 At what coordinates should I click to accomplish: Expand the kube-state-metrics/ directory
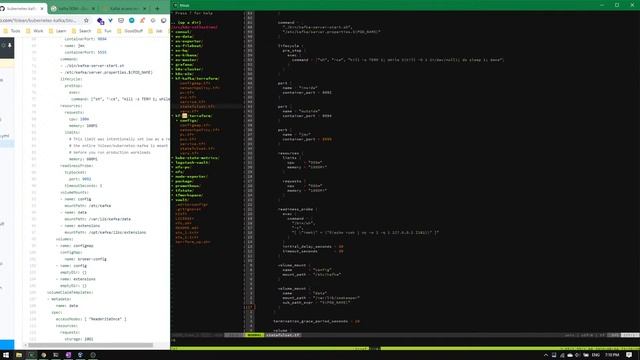pyautogui.click(x=196, y=158)
